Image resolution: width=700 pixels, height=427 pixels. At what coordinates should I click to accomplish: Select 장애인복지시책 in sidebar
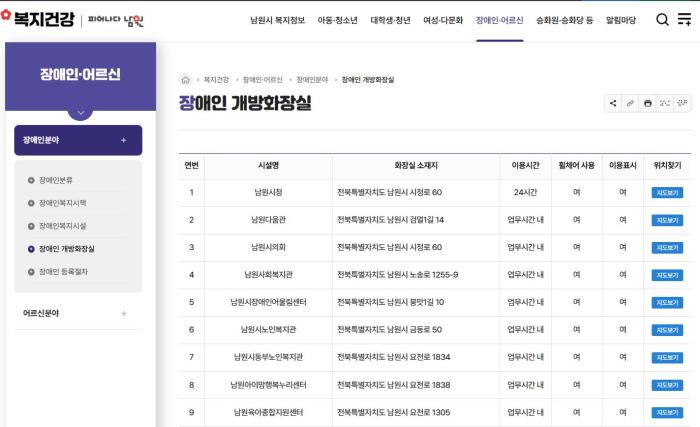coord(62,203)
